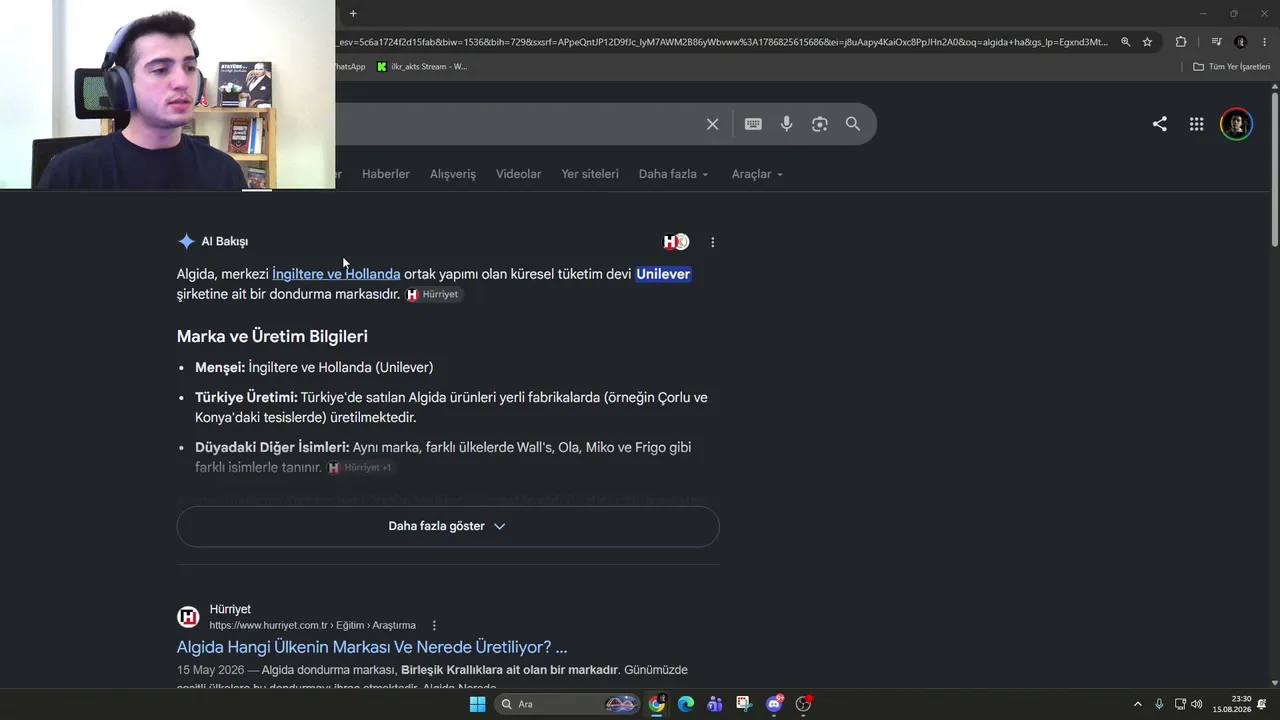1280x720 pixels.
Task: Switch to the Yer siteleri tab
Action: coord(590,174)
